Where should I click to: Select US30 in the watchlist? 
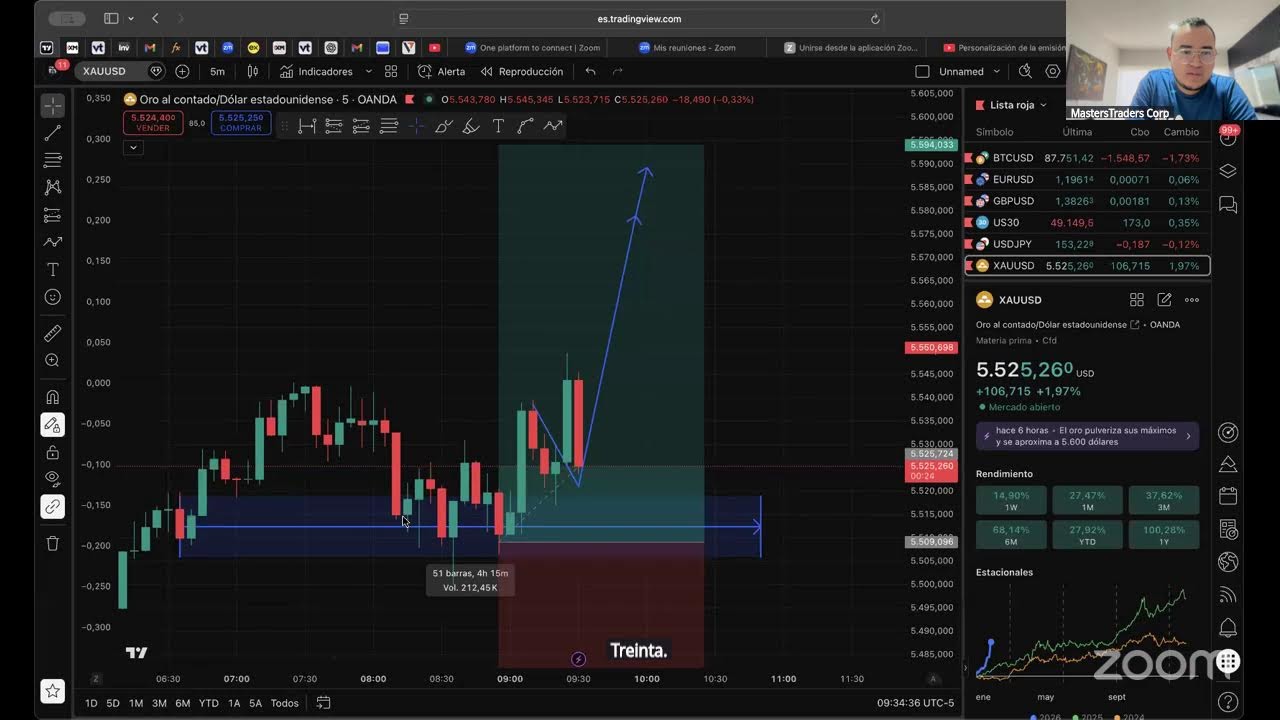1087,222
